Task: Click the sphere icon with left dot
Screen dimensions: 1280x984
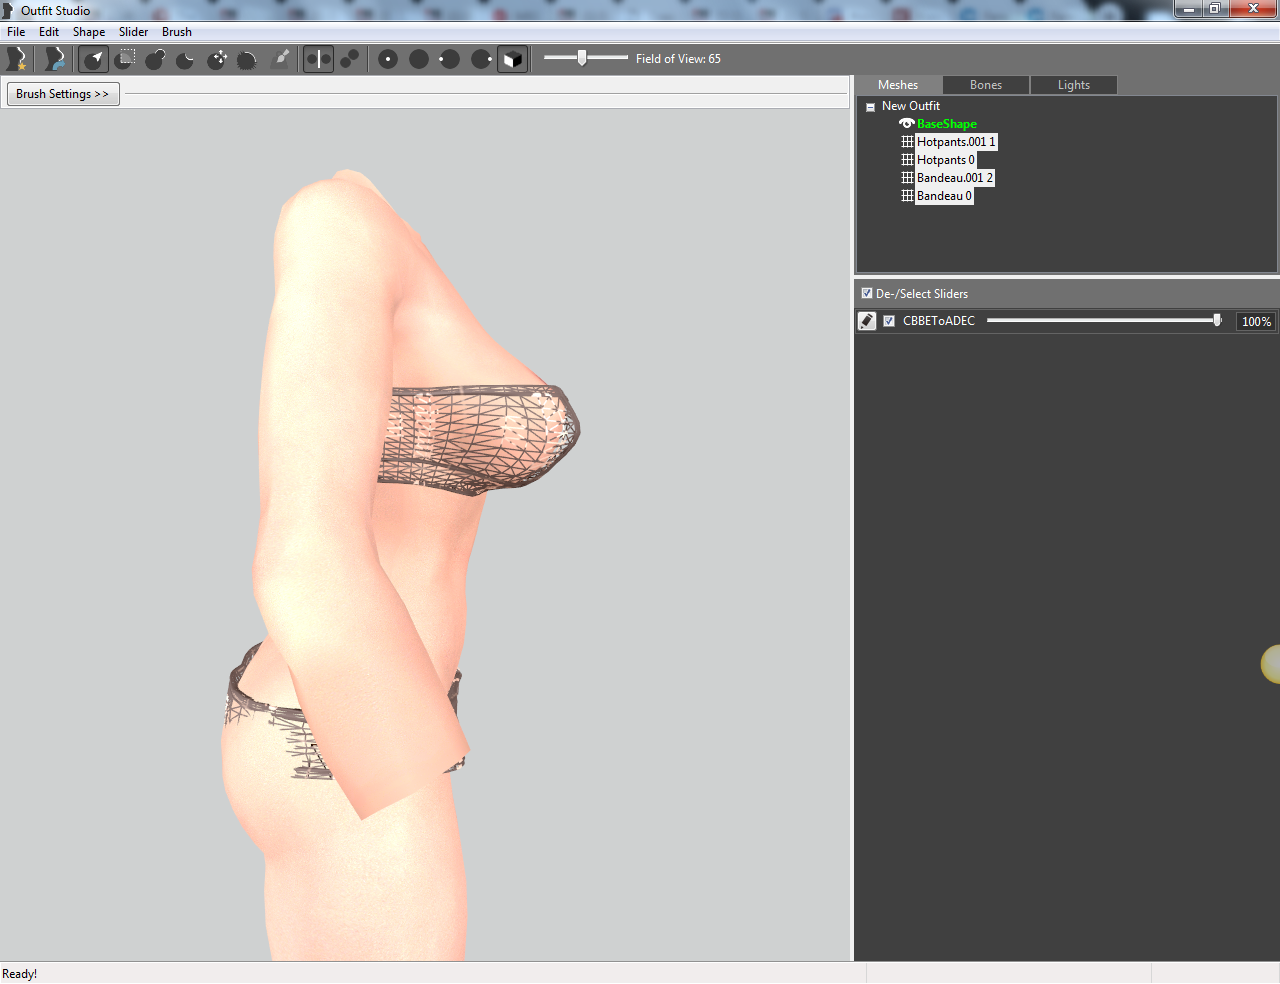Action: point(450,59)
